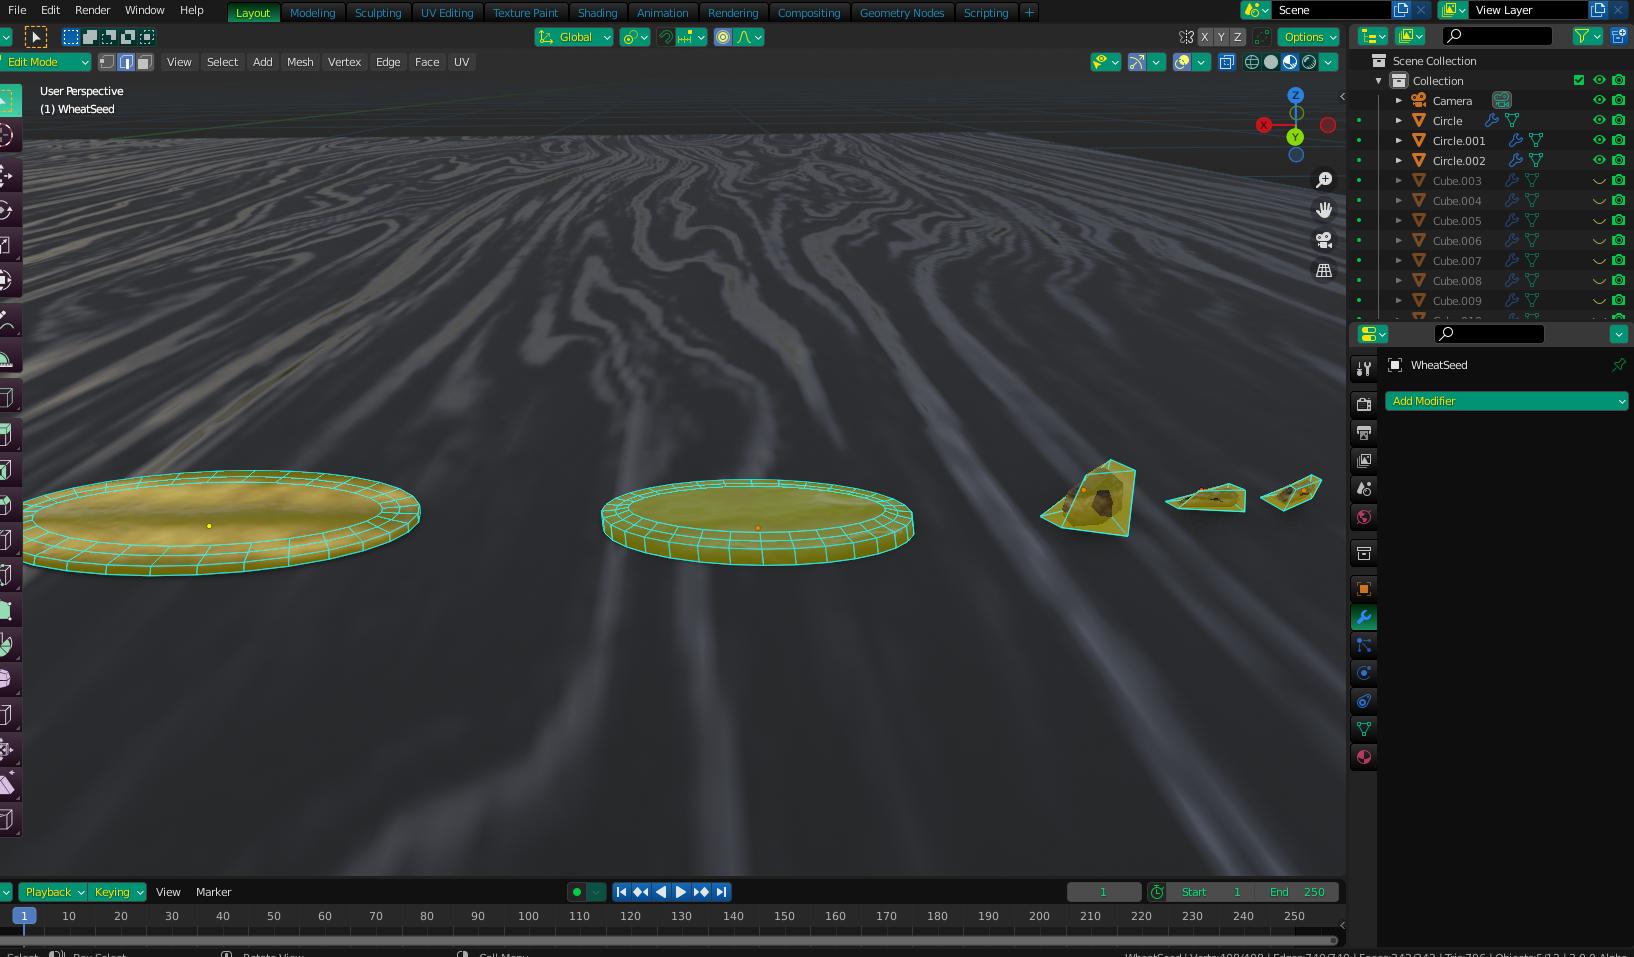Expand the Circle object in outliner
Image resolution: width=1634 pixels, height=957 pixels.
click(x=1399, y=121)
